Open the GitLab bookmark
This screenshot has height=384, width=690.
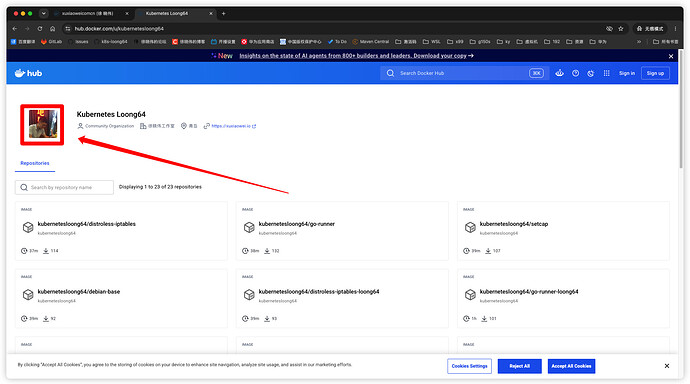(x=51, y=42)
